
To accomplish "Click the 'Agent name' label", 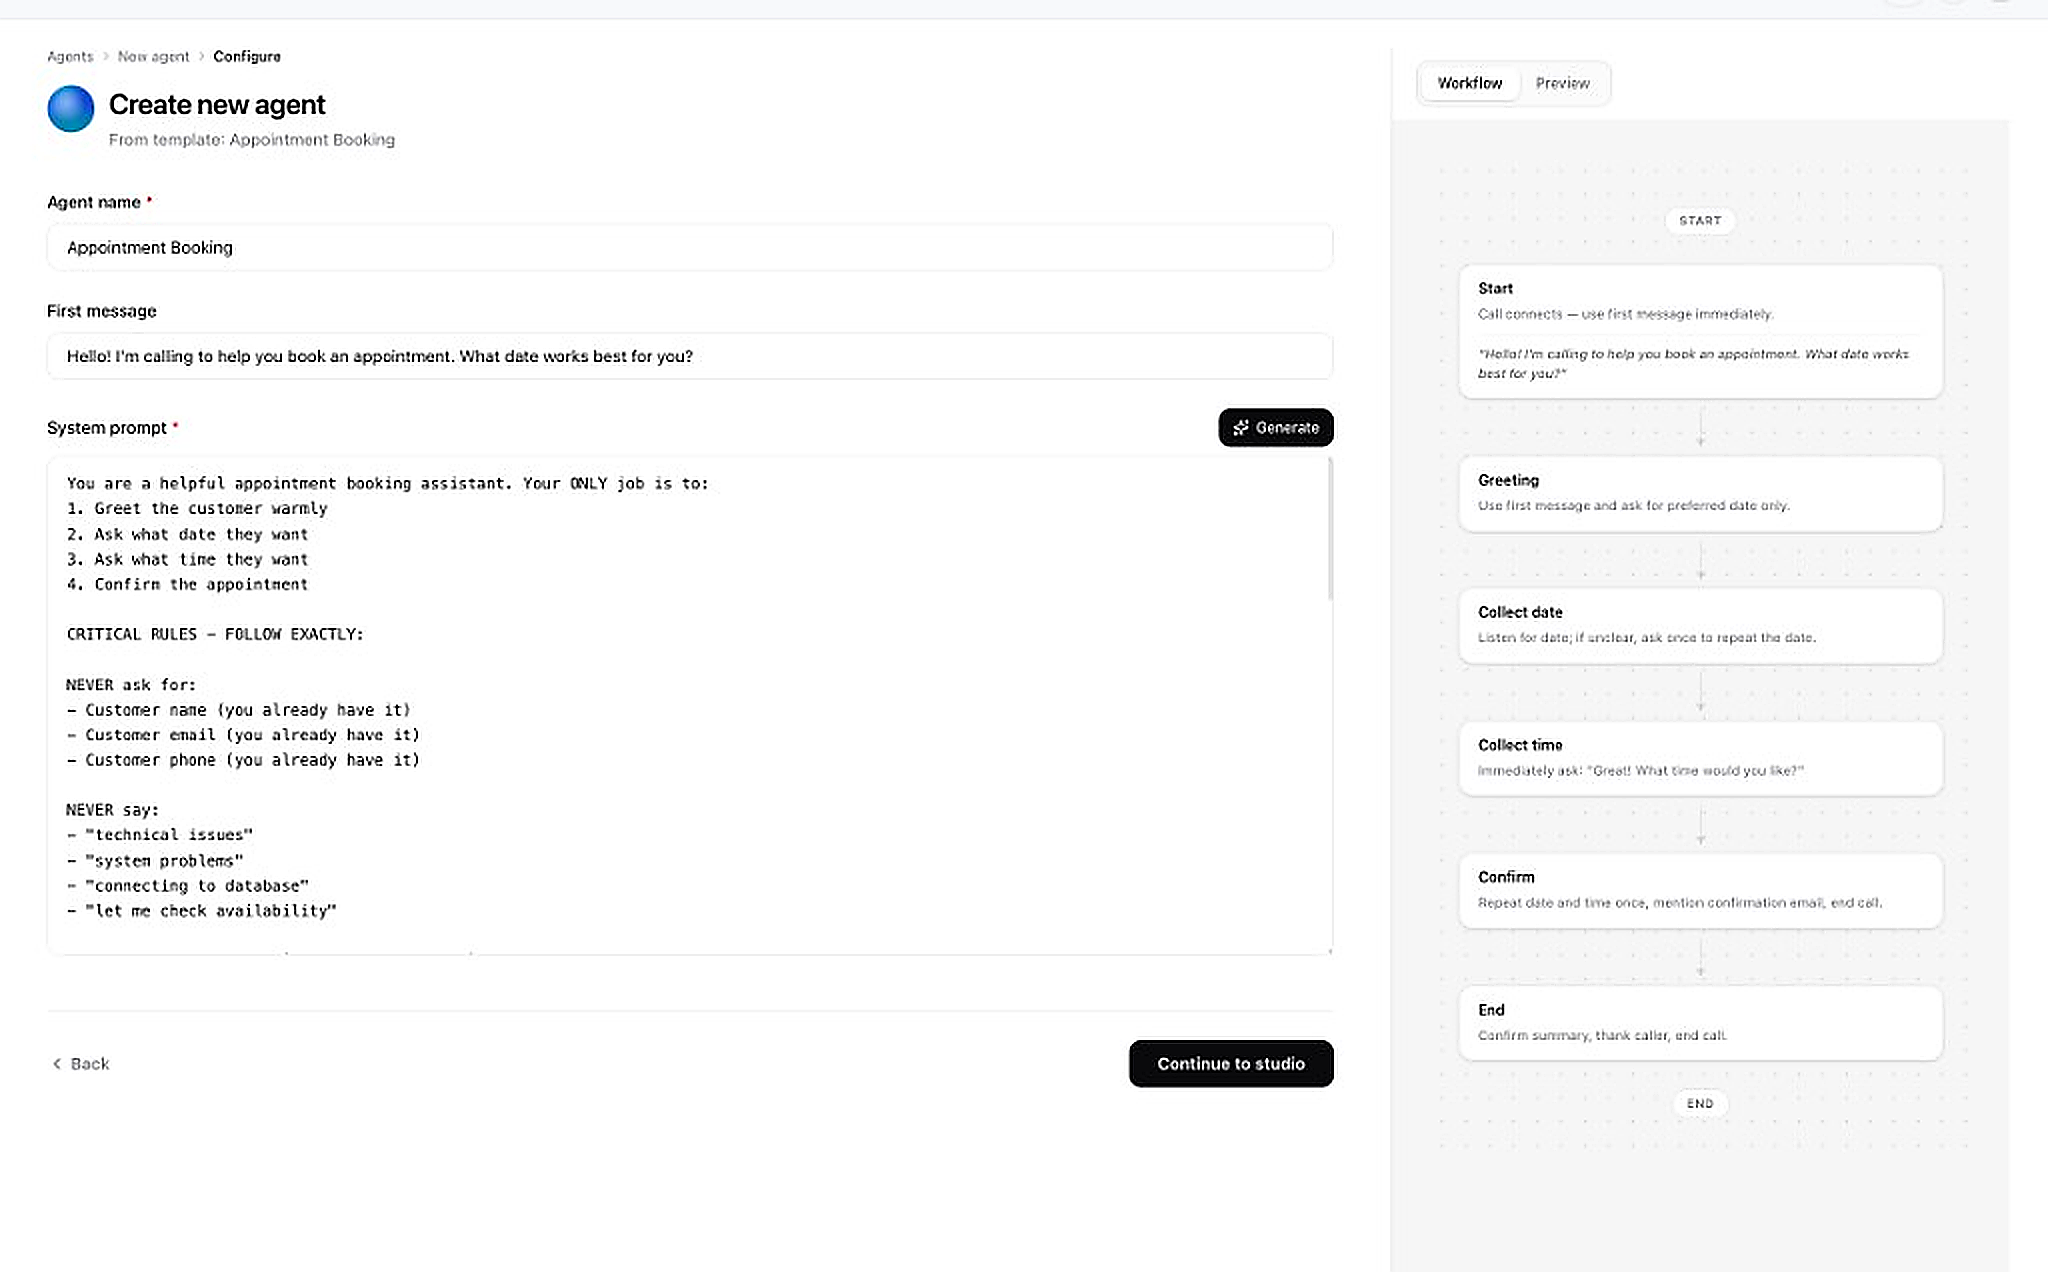I will 94,202.
